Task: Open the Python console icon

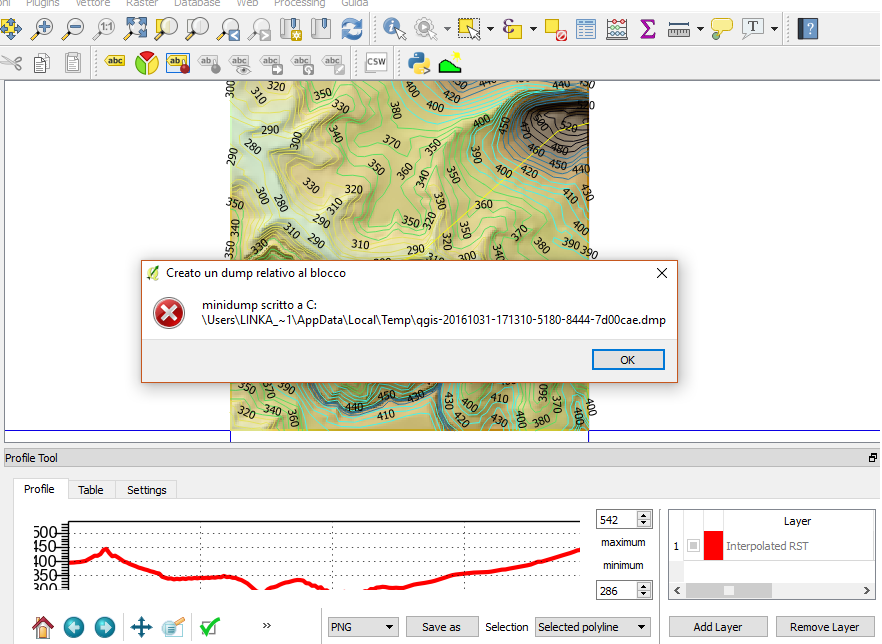Action: point(419,63)
